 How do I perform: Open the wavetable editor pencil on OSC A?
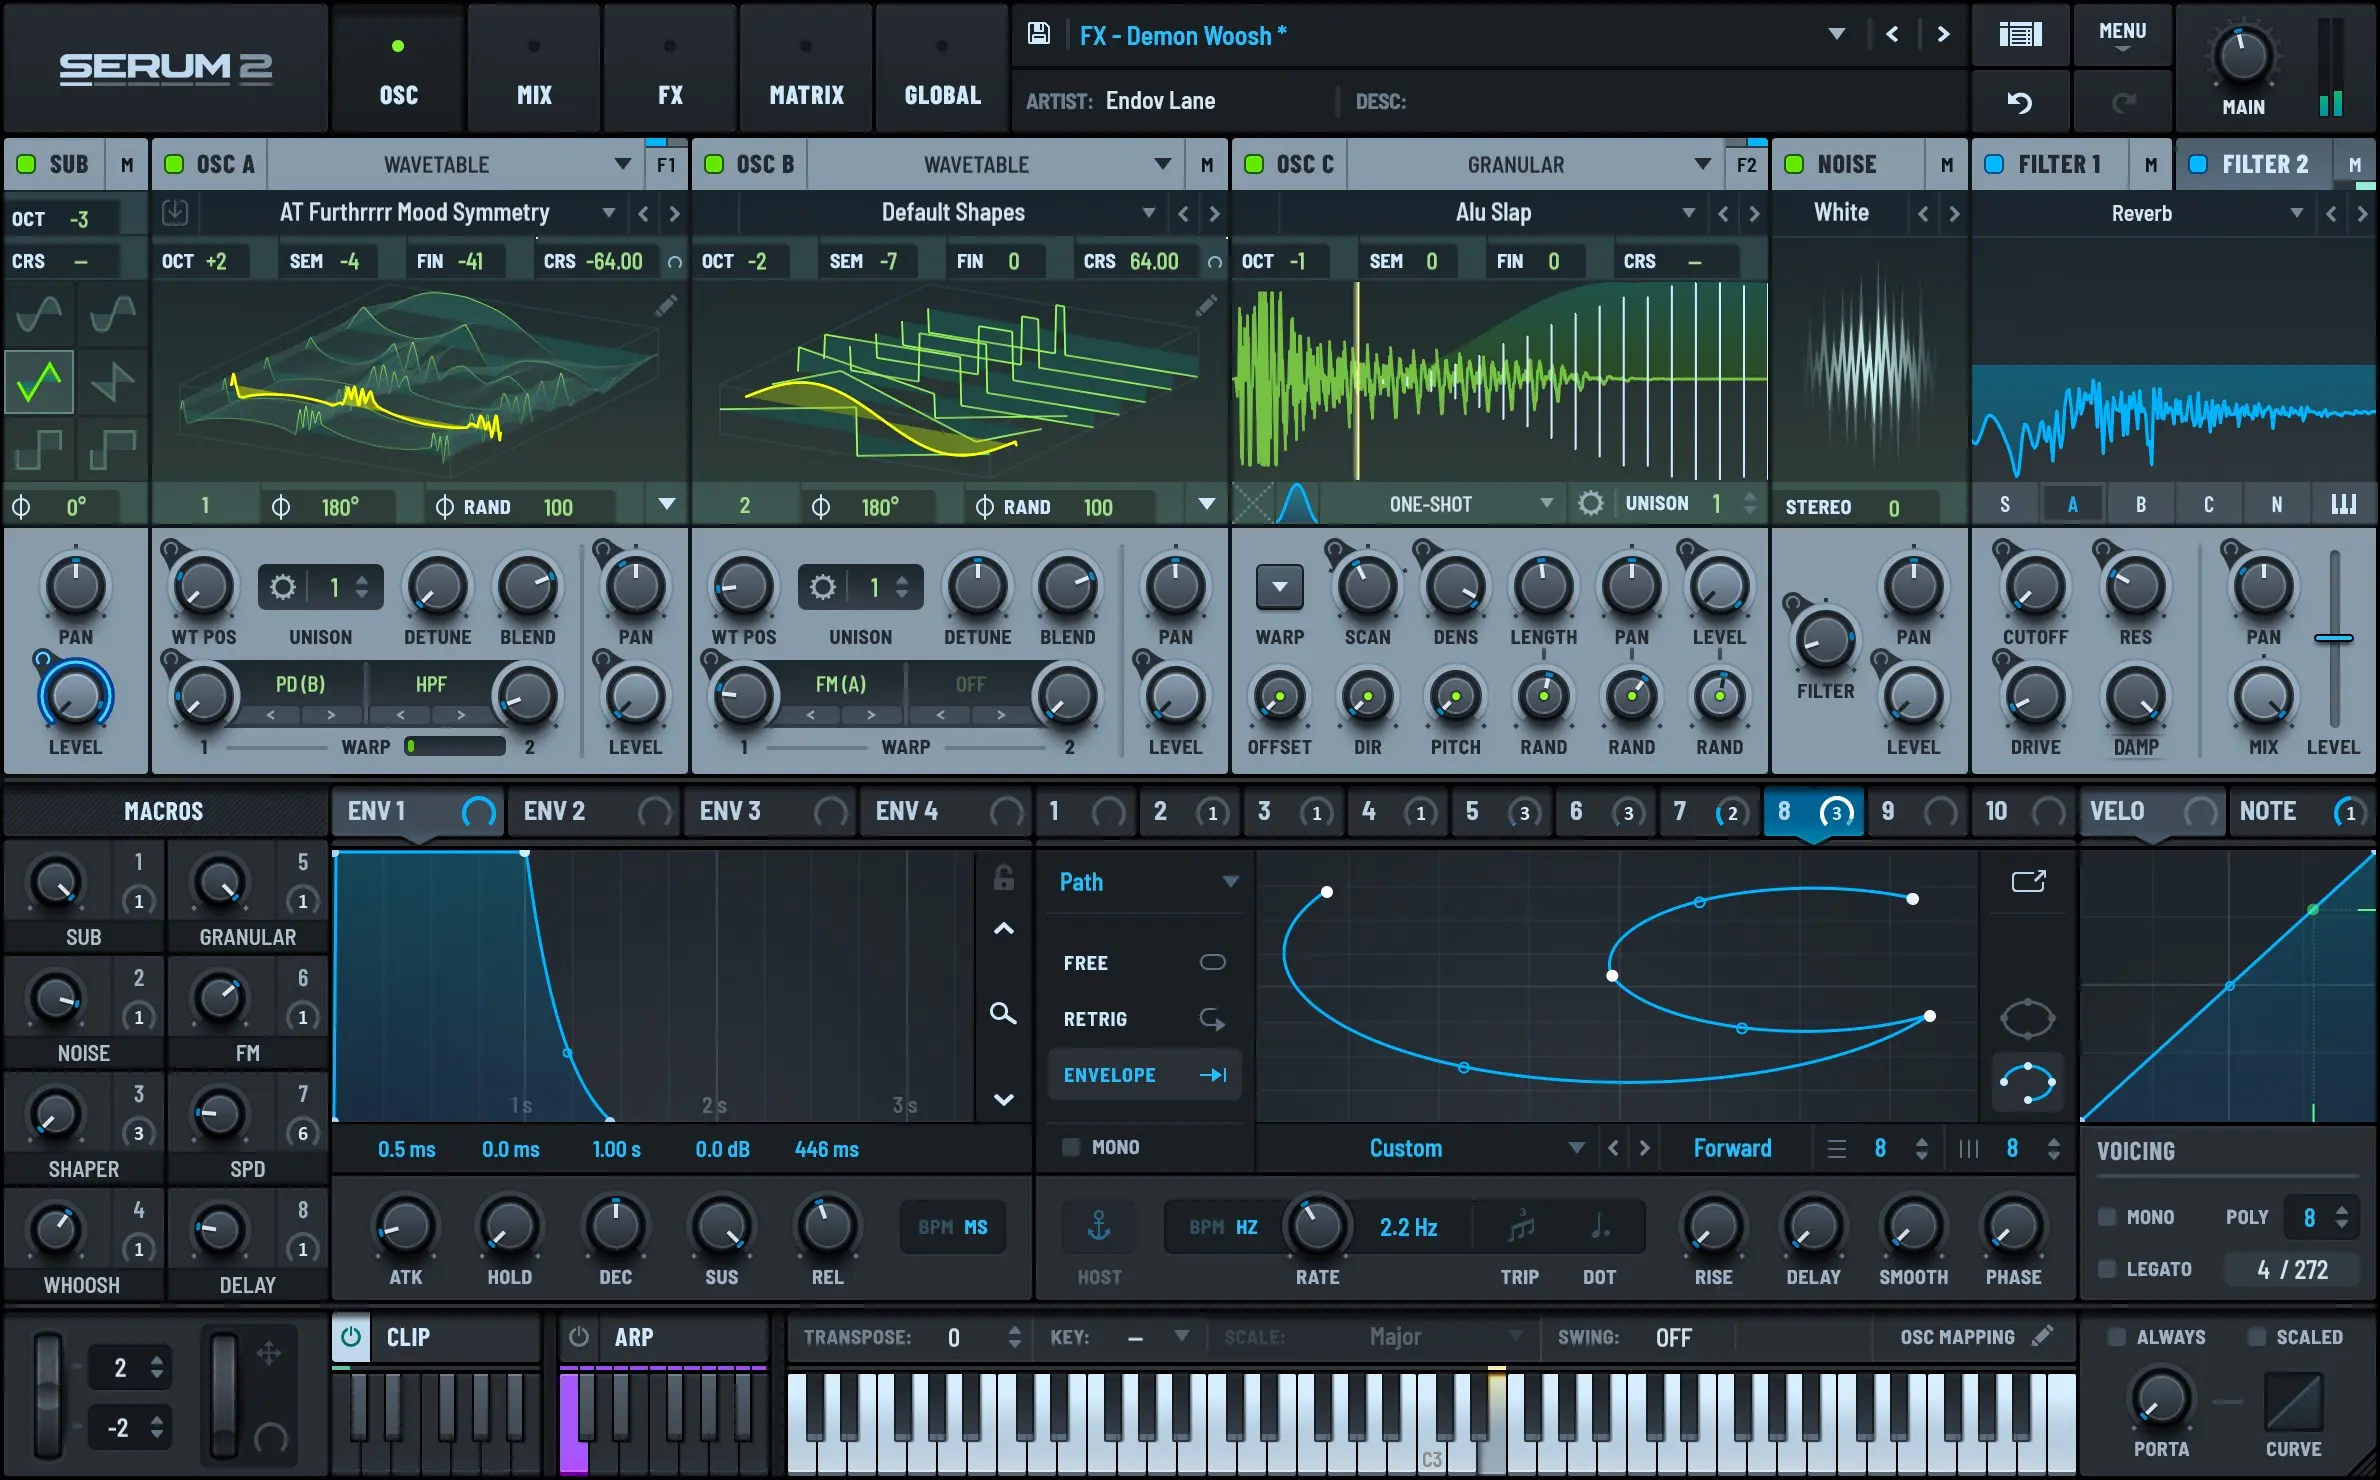click(x=664, y=306)
